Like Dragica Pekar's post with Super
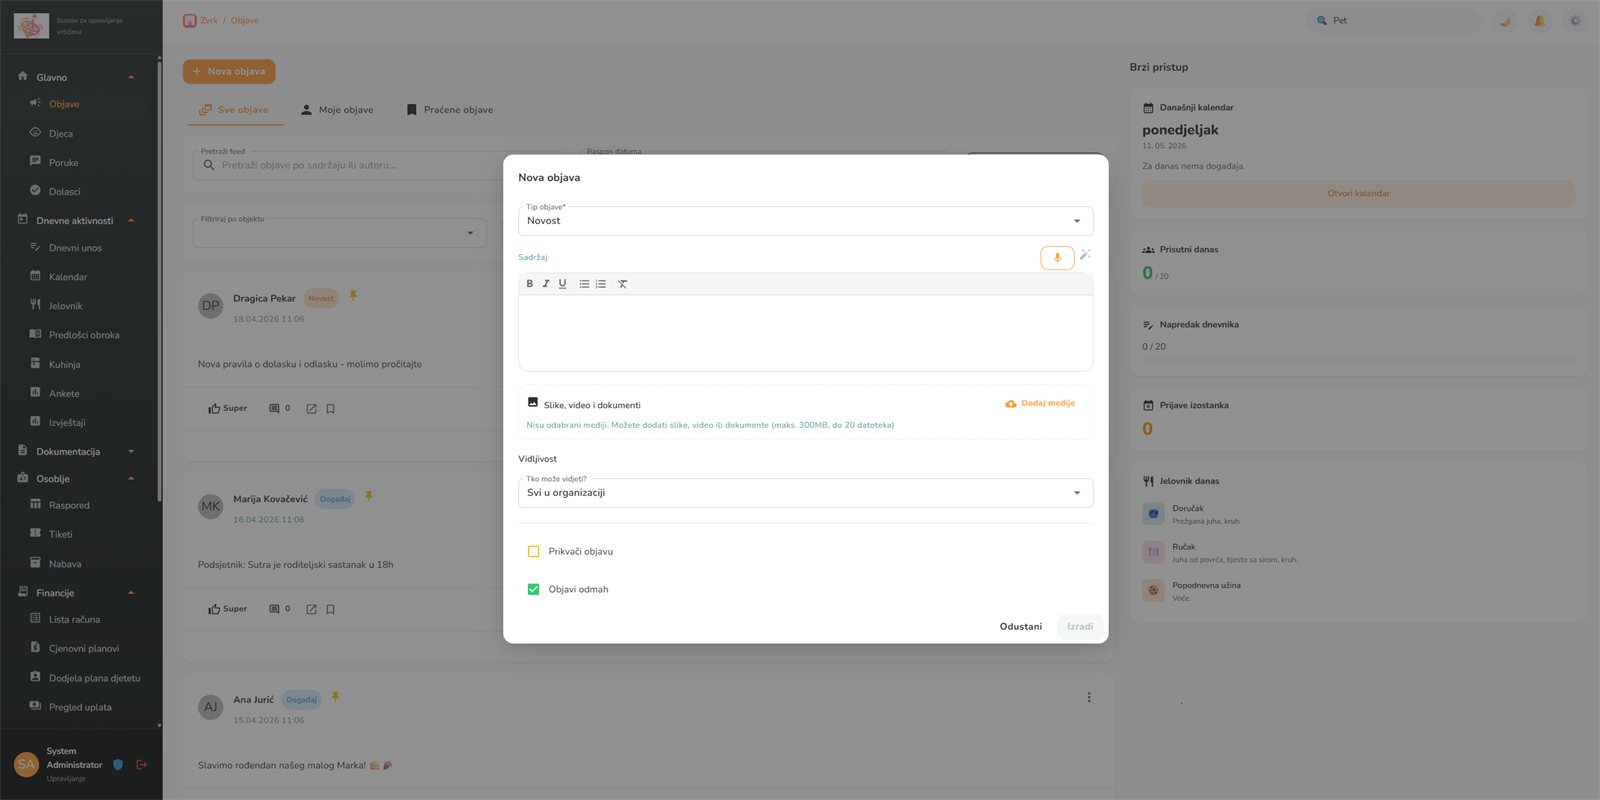This screenshot has height=800, width=1600. [228, 408]
